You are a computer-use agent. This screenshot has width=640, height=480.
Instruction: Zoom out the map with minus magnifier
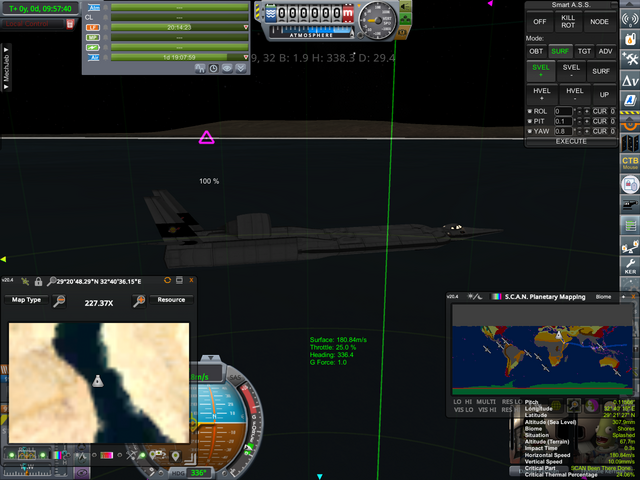(x=60, y=301)
